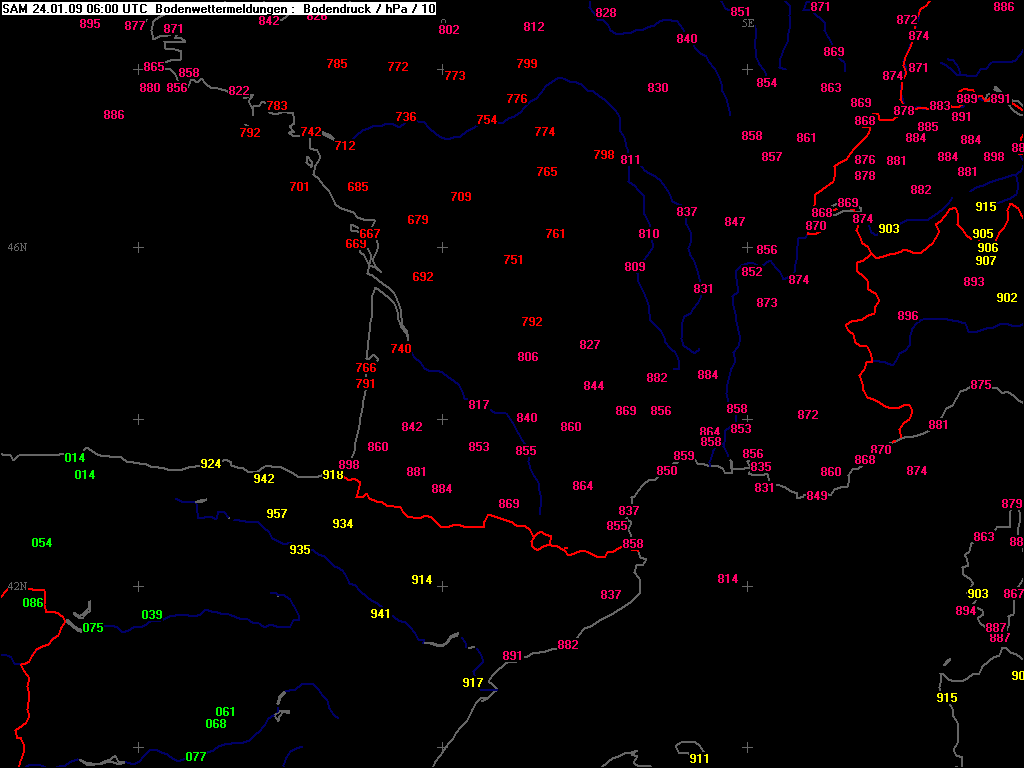Click the map title header text

[x=219, y=8]
